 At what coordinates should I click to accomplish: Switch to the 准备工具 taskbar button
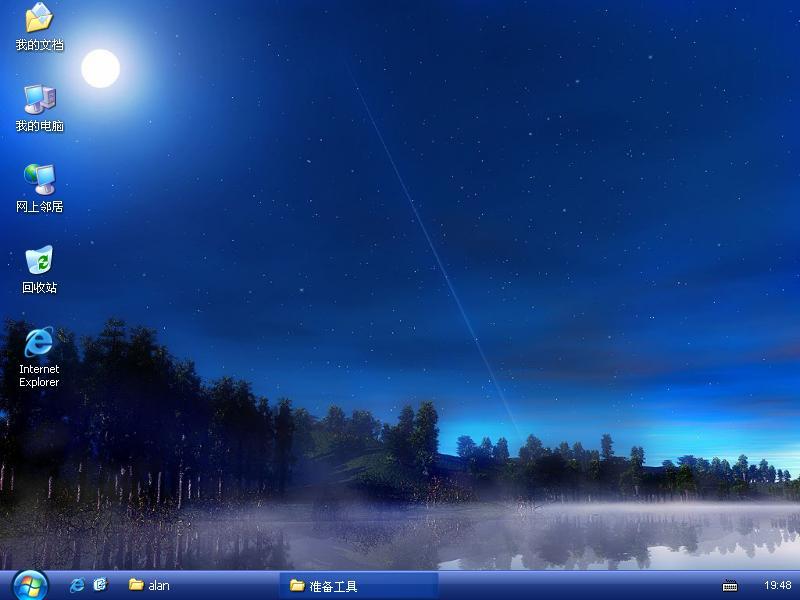click(359, 586)
